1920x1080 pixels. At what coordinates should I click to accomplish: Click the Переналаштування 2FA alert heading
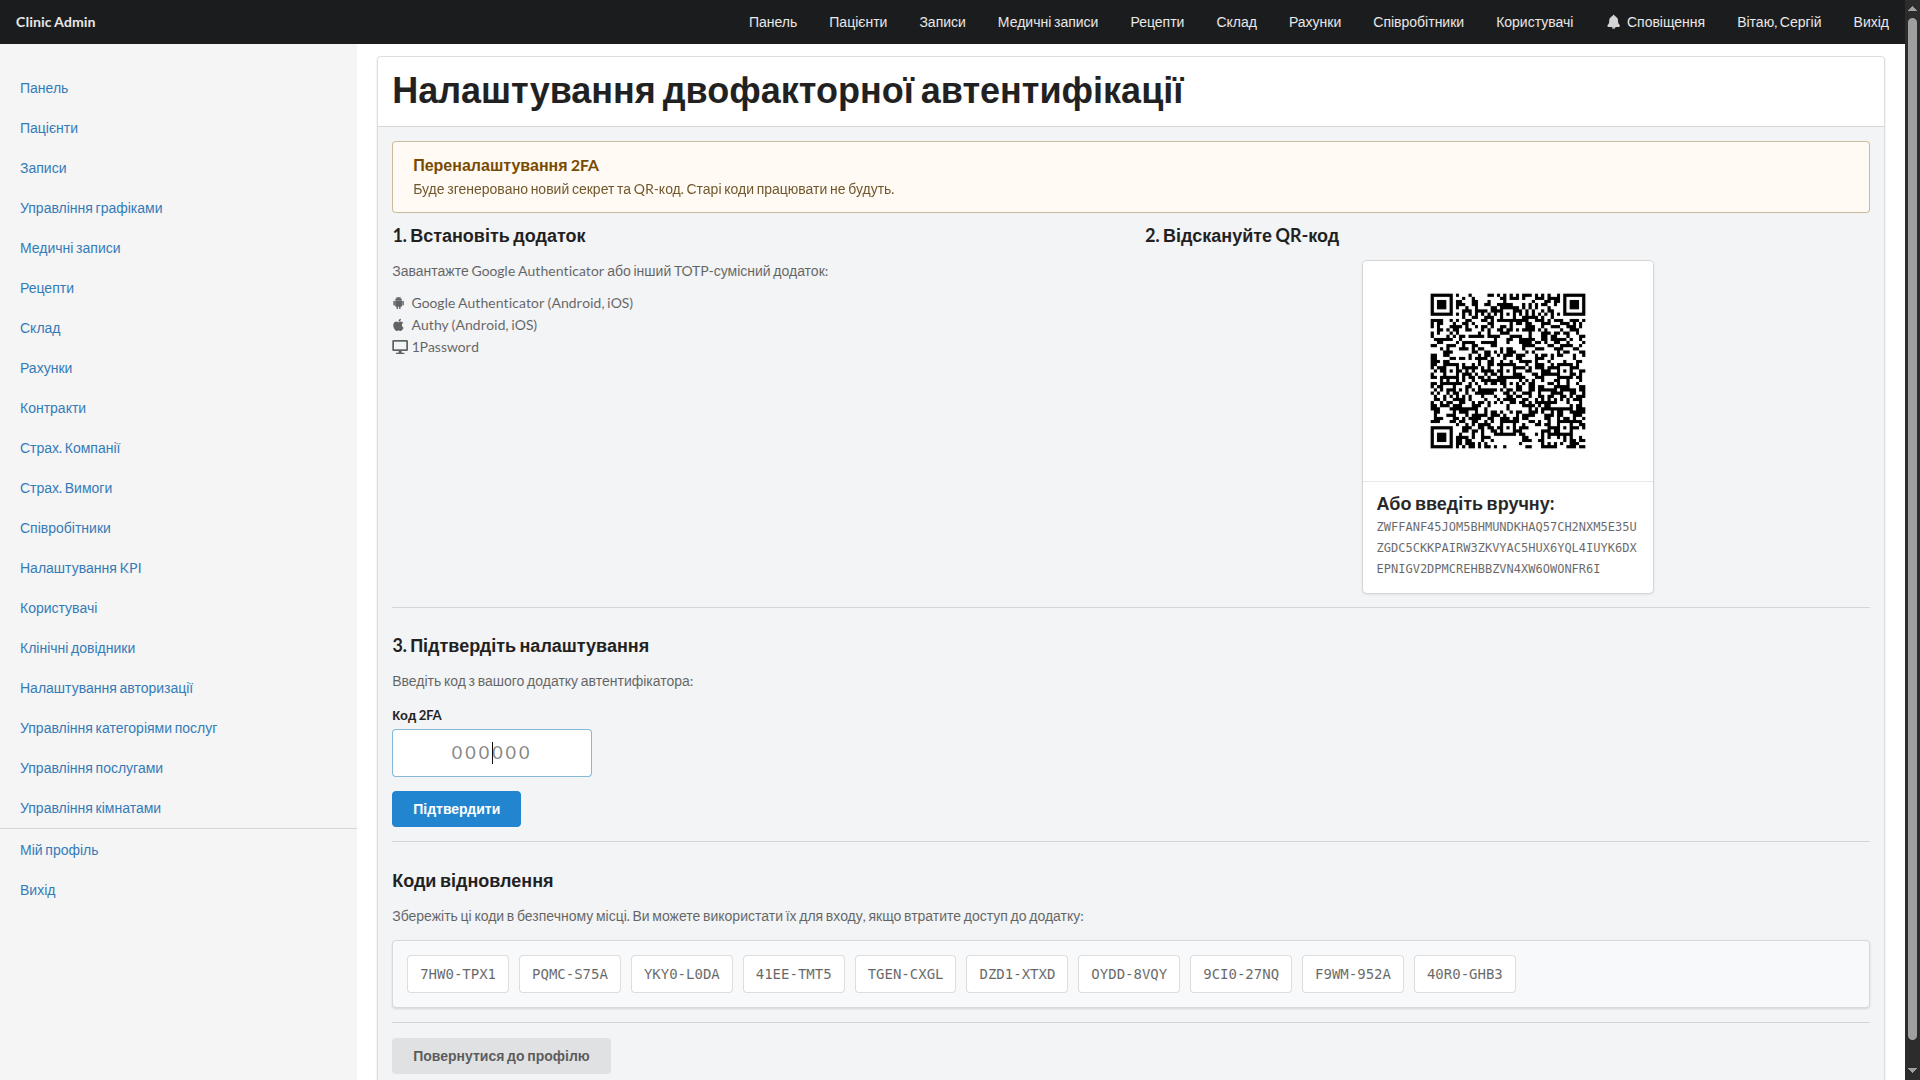tap(506, 166)
